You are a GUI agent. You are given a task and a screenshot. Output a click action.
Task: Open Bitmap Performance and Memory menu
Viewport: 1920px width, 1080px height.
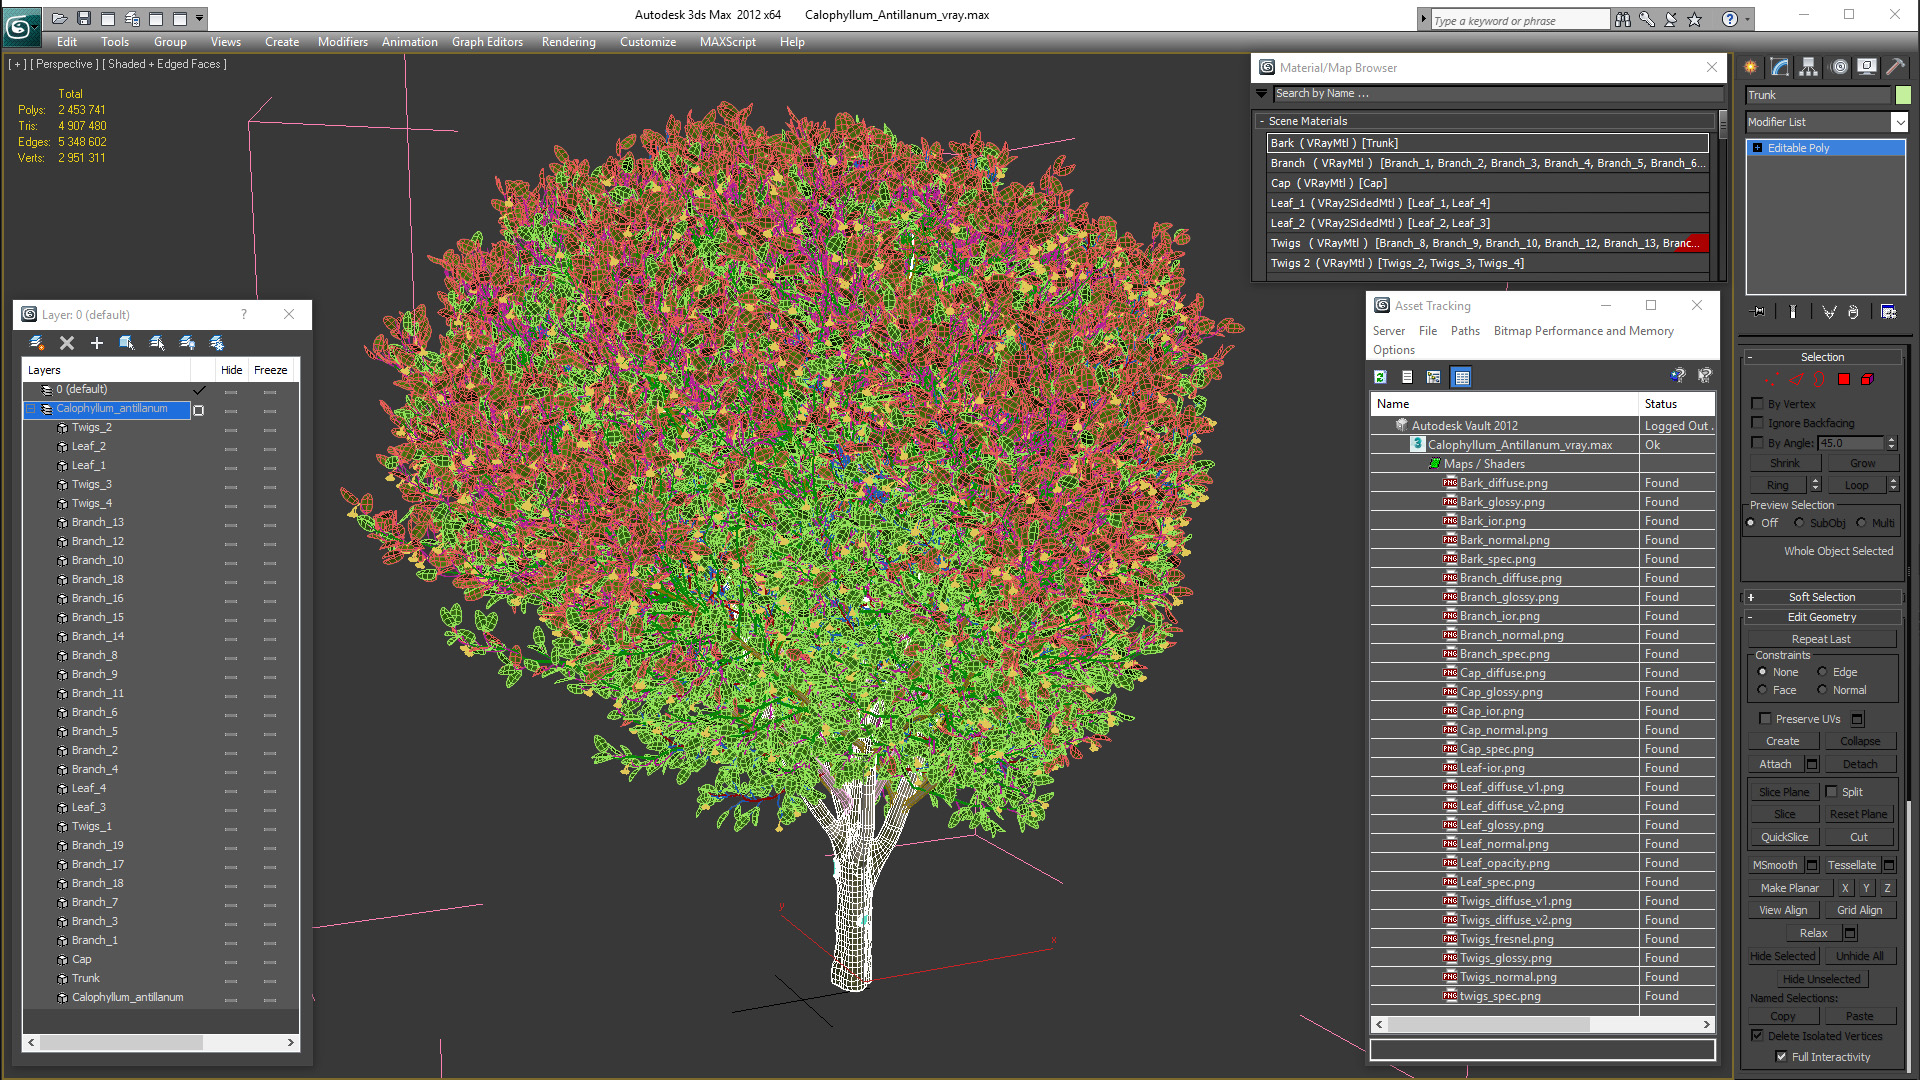tap(1583, 331)
